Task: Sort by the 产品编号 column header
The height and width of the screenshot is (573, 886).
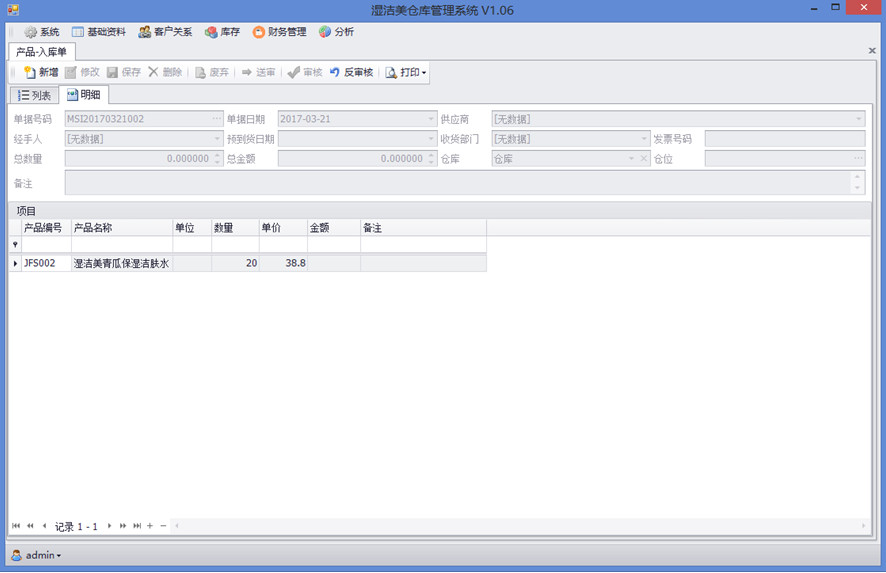Action: [46, 228]
